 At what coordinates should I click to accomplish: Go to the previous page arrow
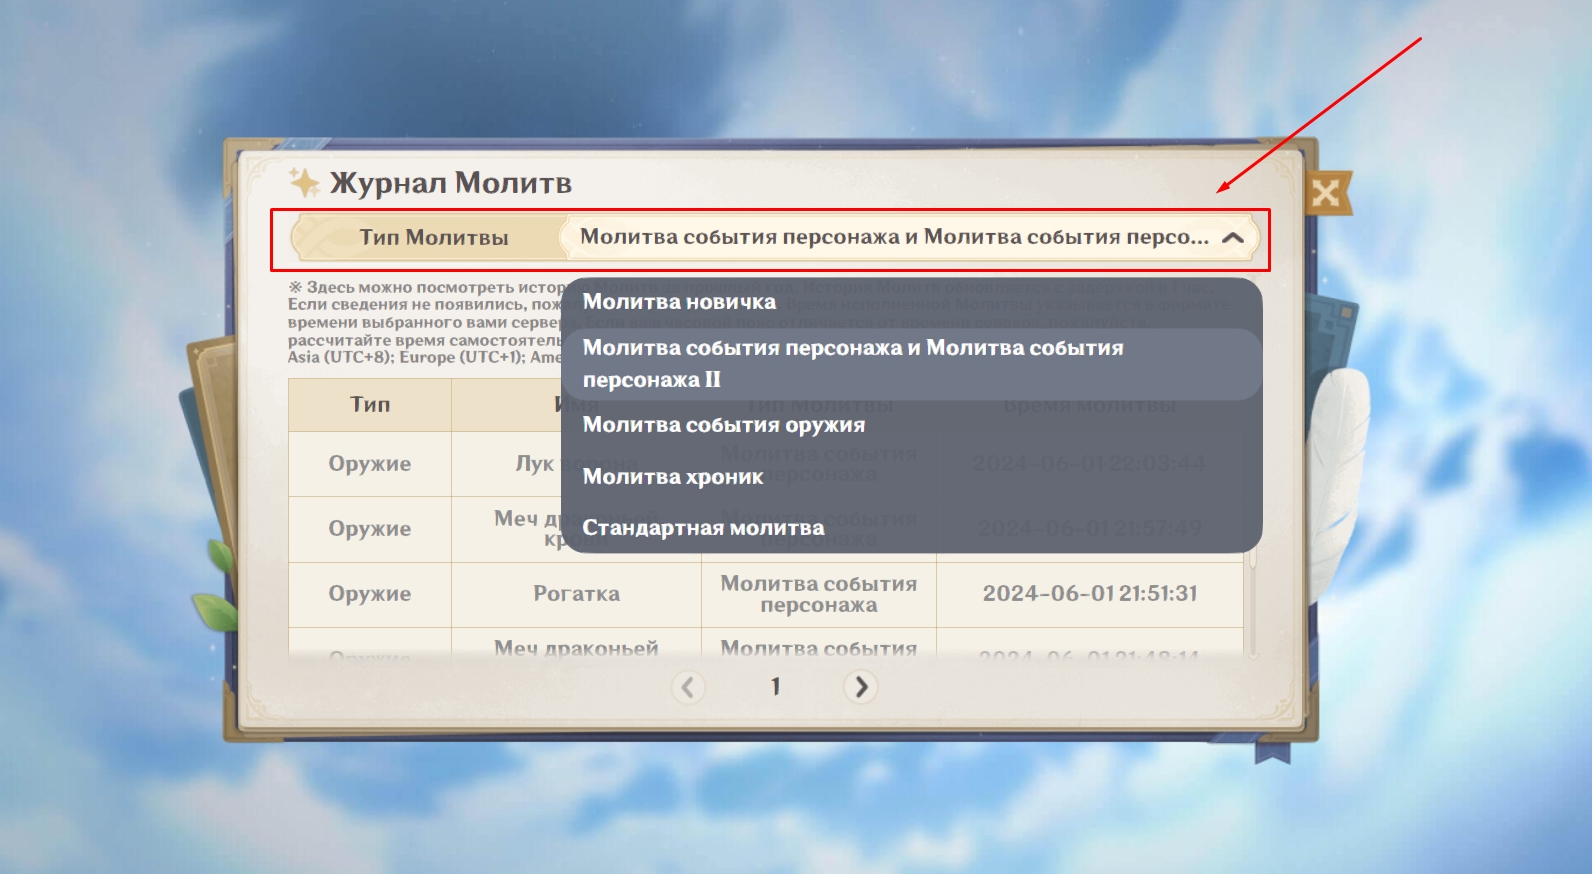pos(687,687)
